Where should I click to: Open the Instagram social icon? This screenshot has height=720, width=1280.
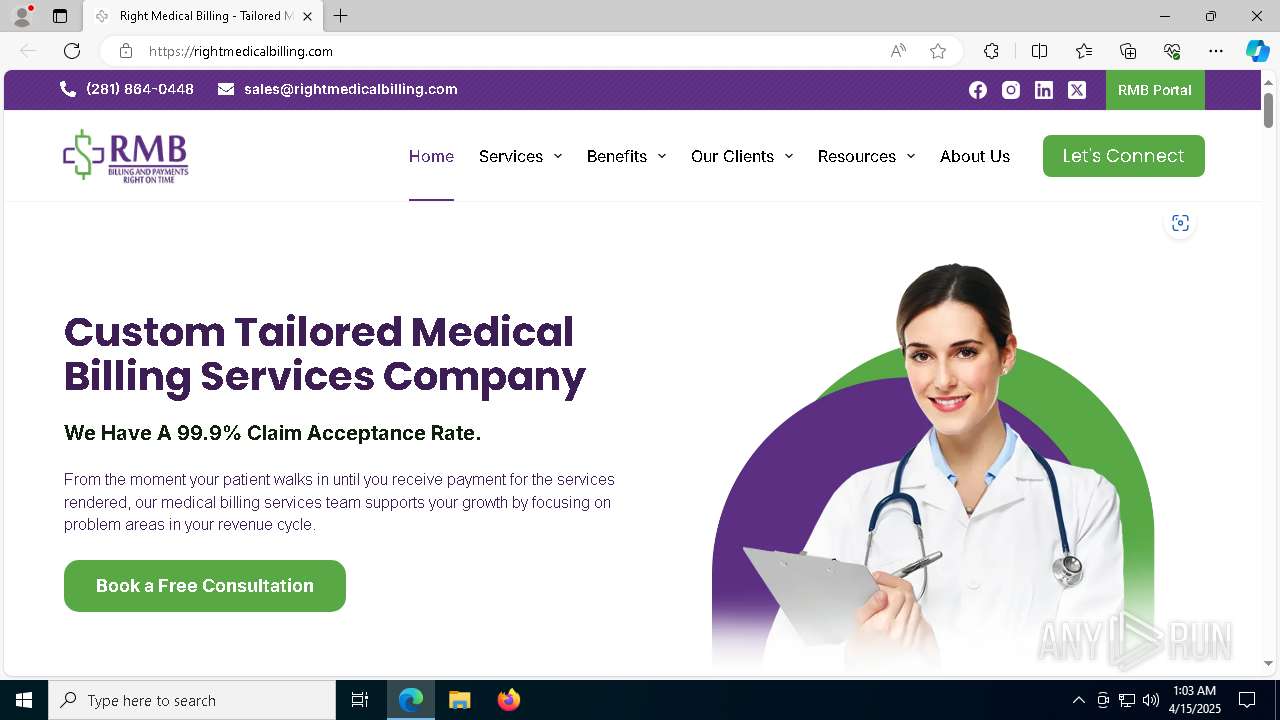coord(1011,90)
